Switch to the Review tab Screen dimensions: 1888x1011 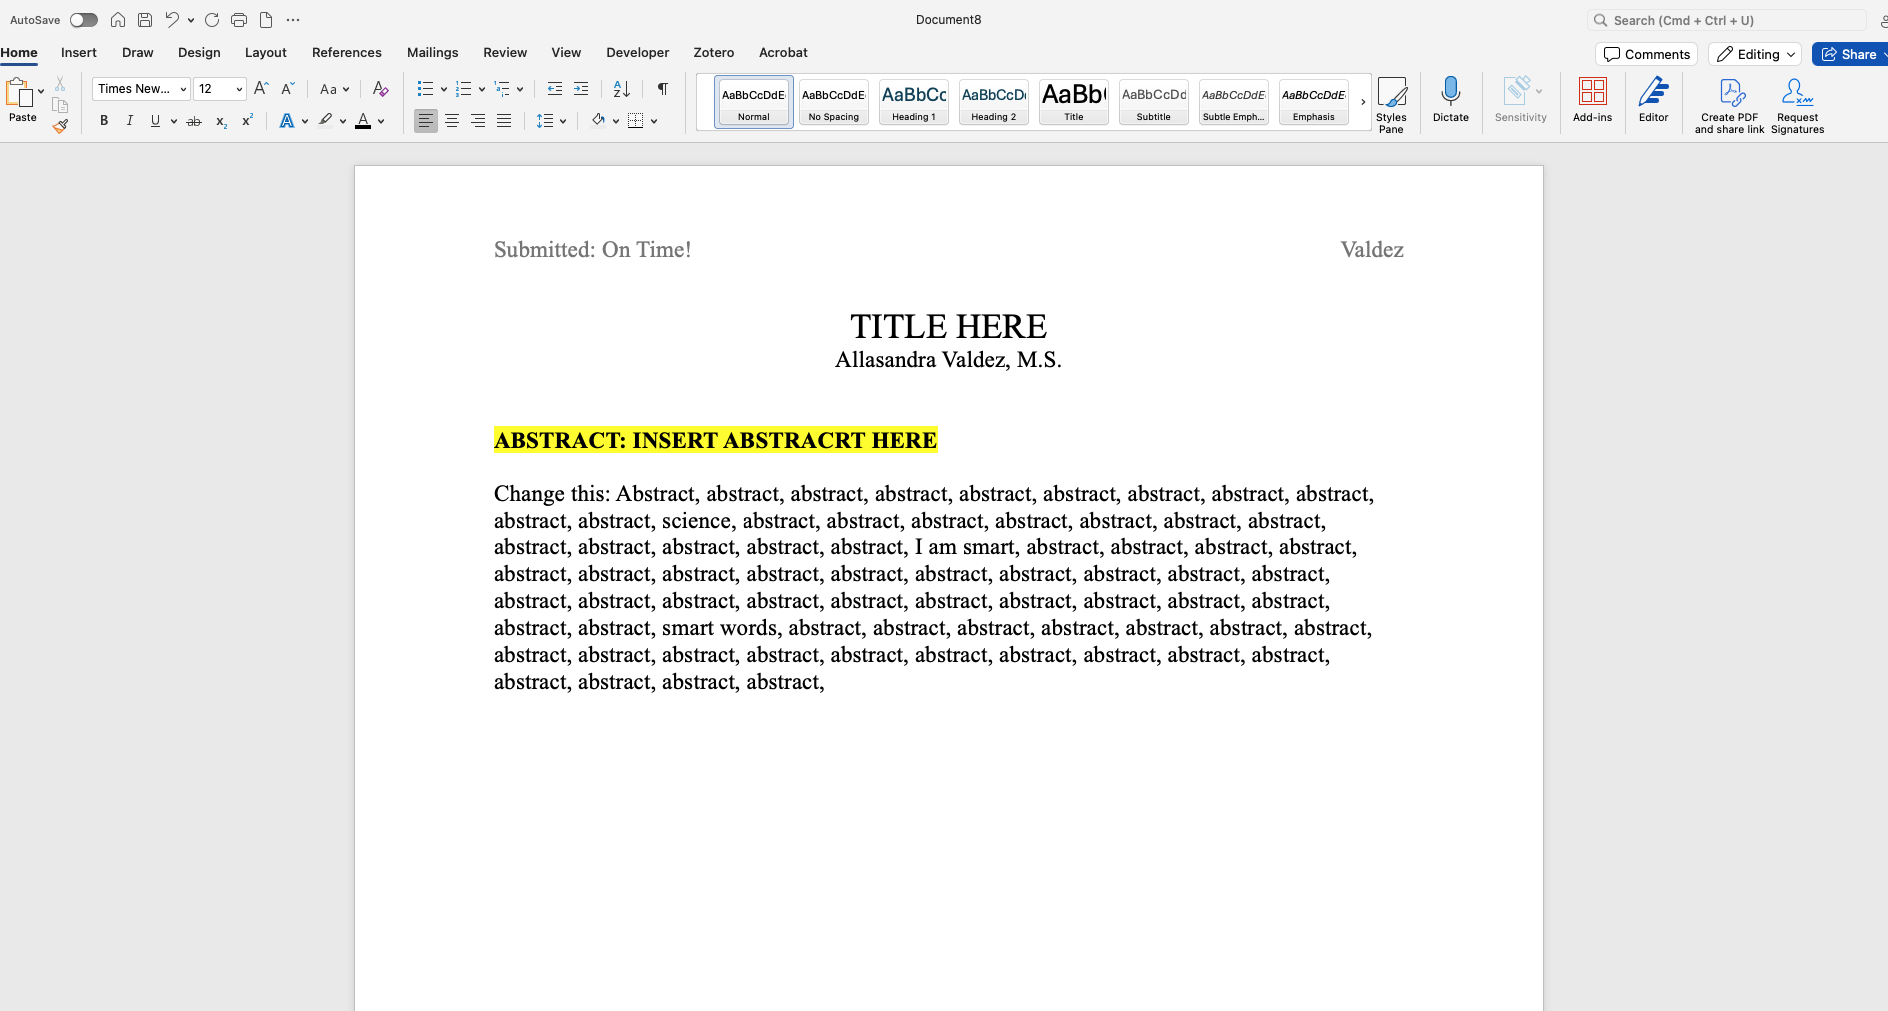(x=505, y=53)
